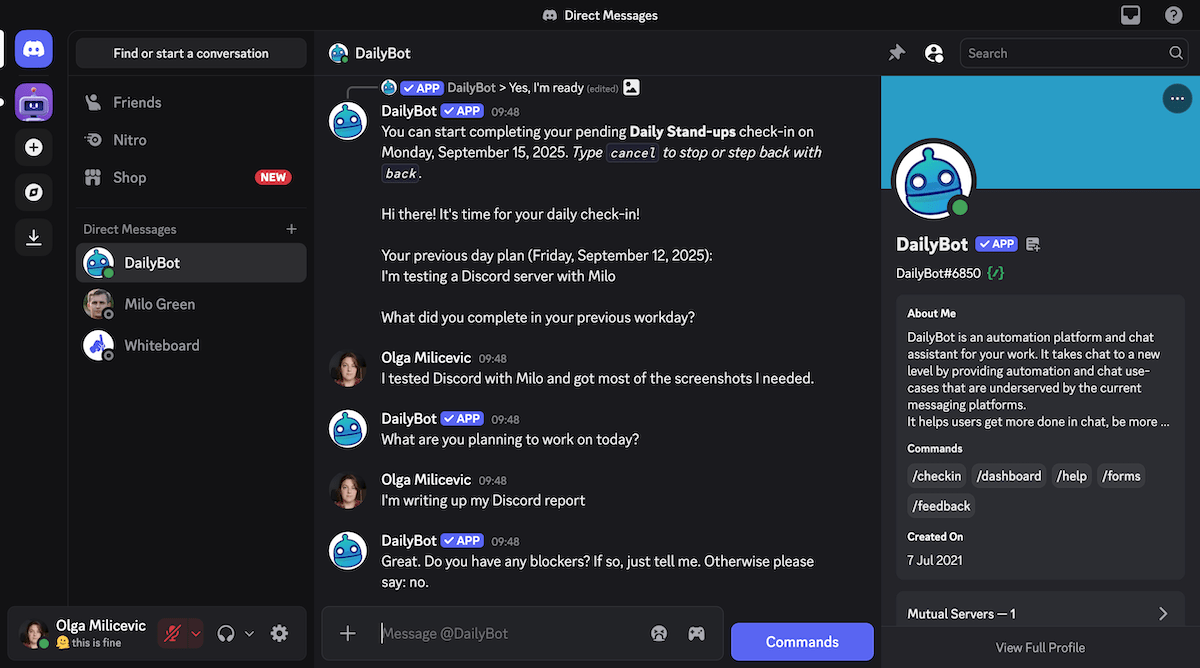Open the DailyBot slash commands badge
Viewport: 1200px width, 668px height.
(995, 271)
